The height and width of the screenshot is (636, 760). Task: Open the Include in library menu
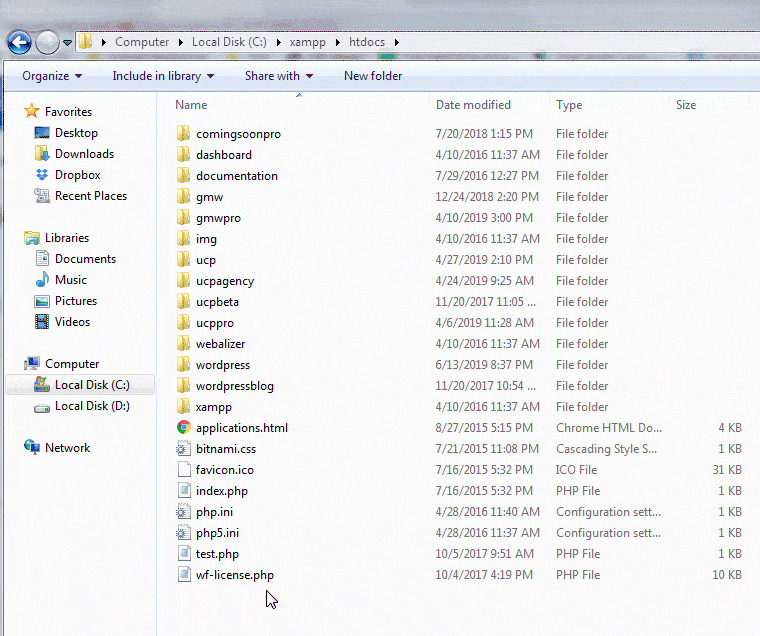[163, 76]
